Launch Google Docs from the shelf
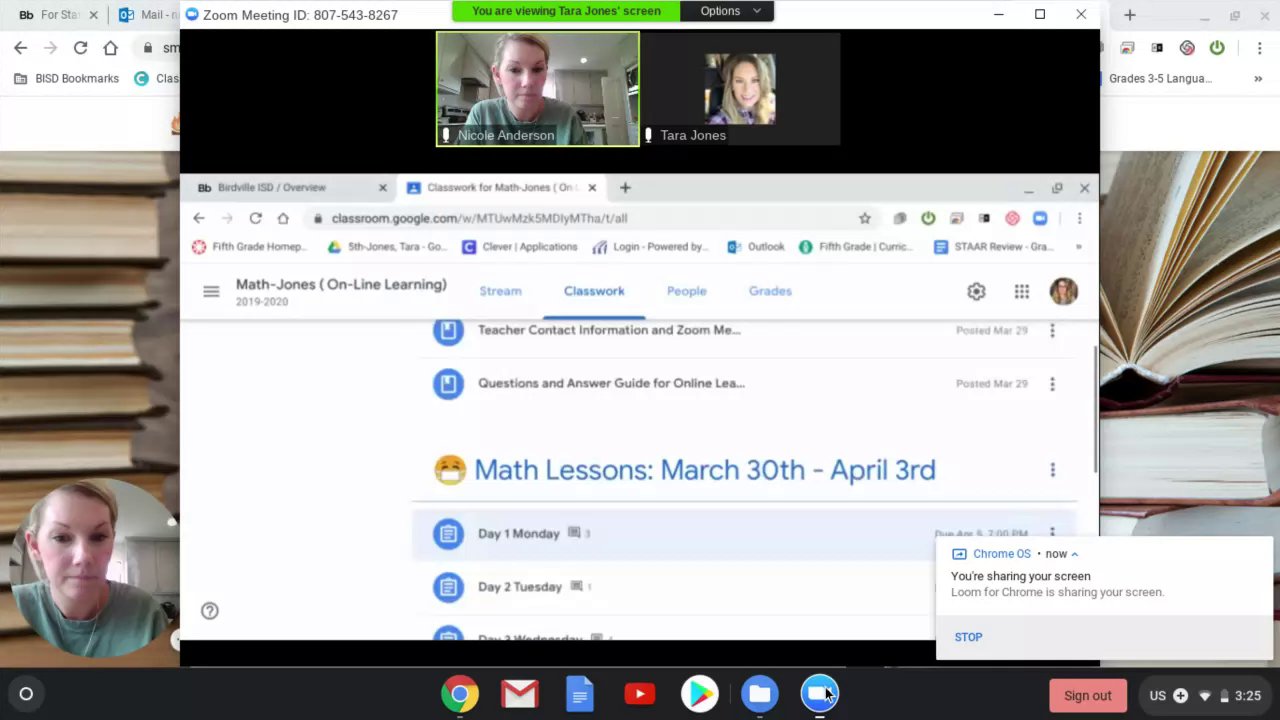Image resolution: width=1280 pixels, height=720 pixels. tap(580, 694)
